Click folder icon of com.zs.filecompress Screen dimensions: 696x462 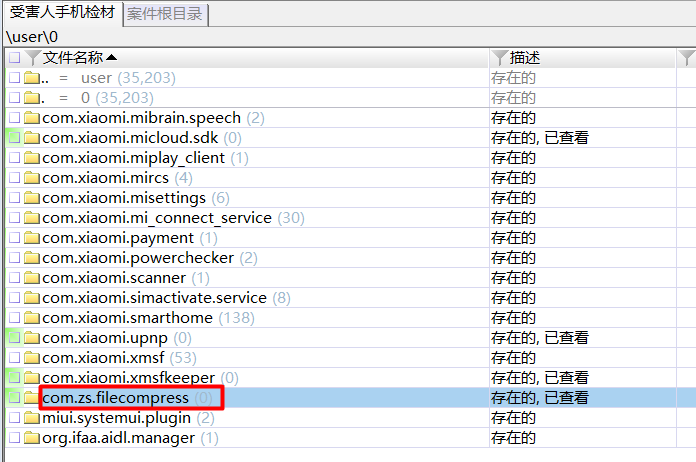tap(32, 398)
